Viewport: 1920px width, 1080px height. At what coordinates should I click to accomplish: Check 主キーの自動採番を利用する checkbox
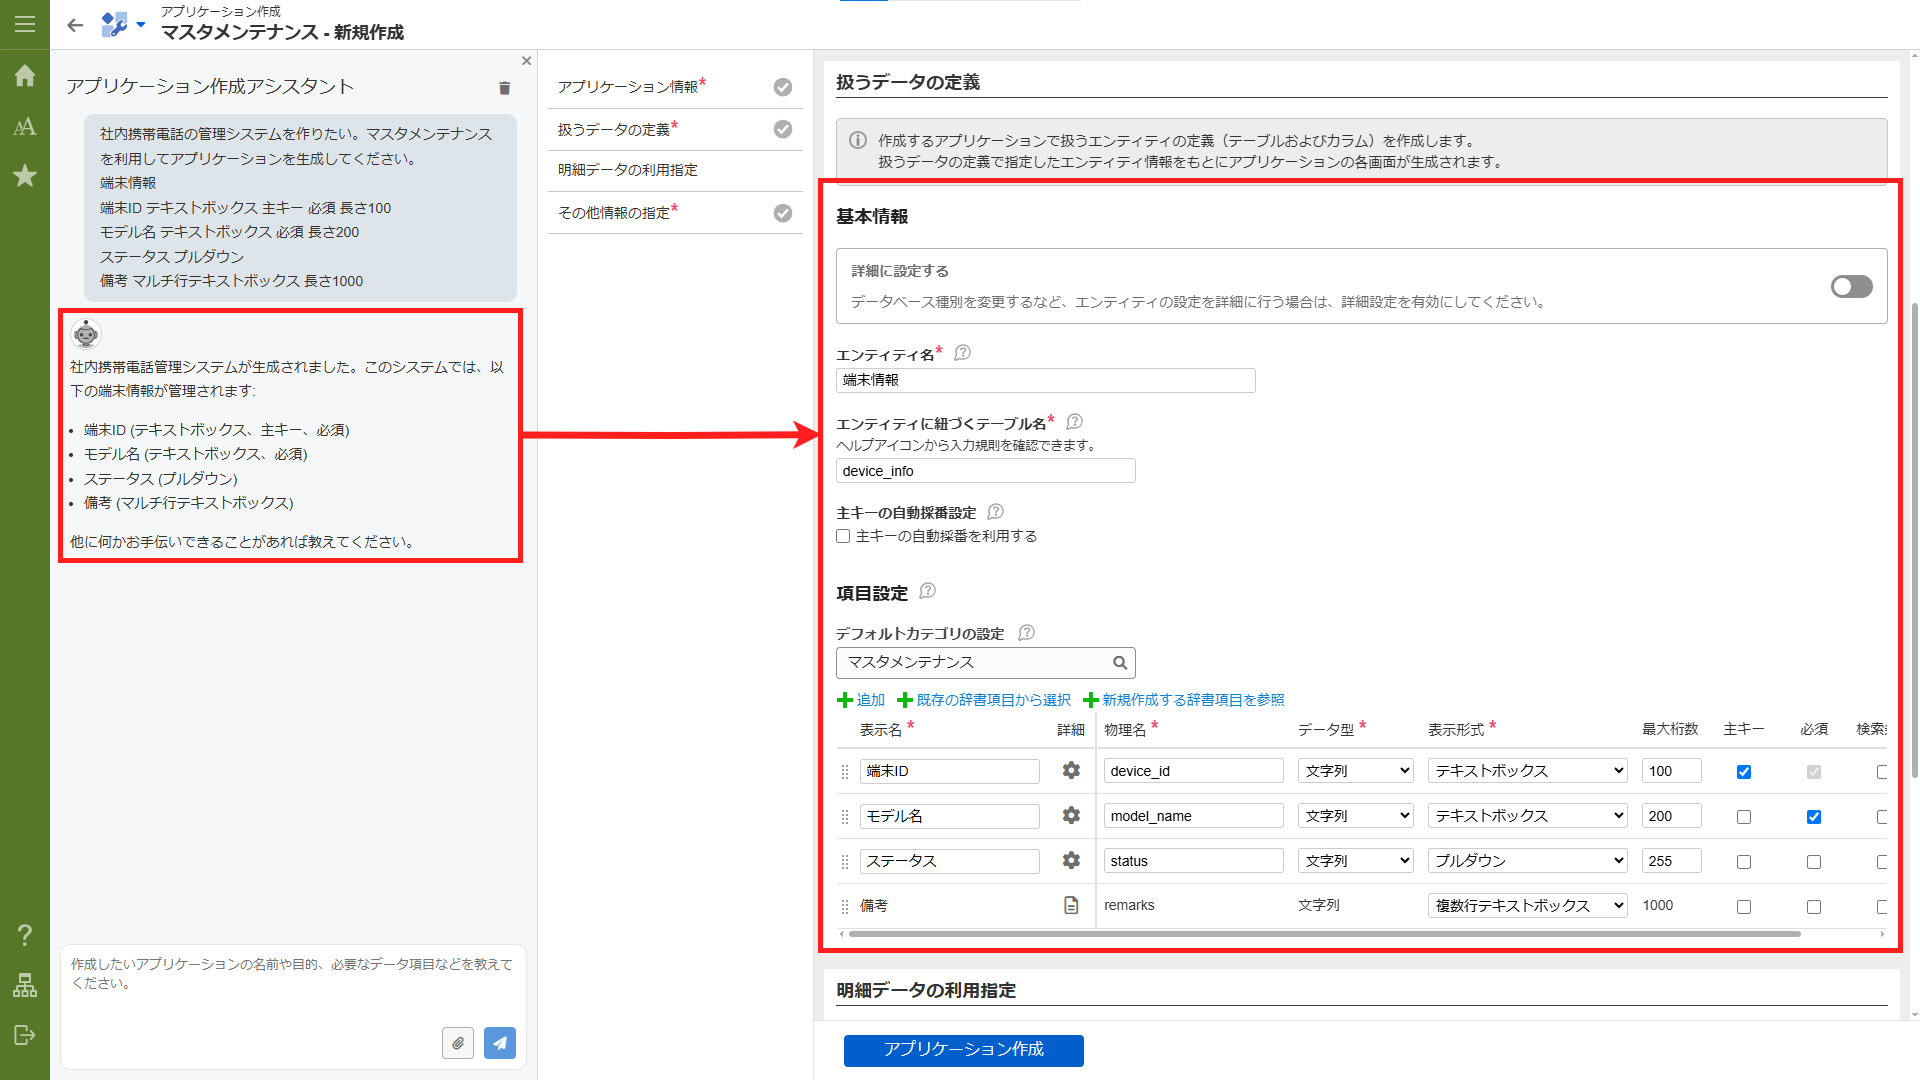point(843,536)
